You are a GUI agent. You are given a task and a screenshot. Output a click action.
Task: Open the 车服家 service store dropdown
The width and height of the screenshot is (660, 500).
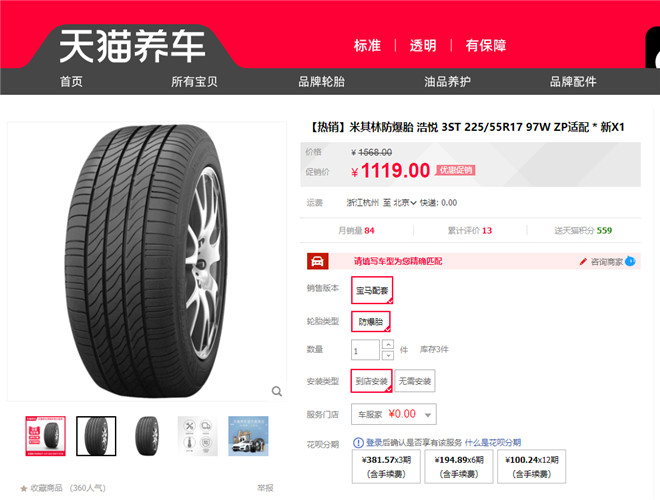pos(394,414)
